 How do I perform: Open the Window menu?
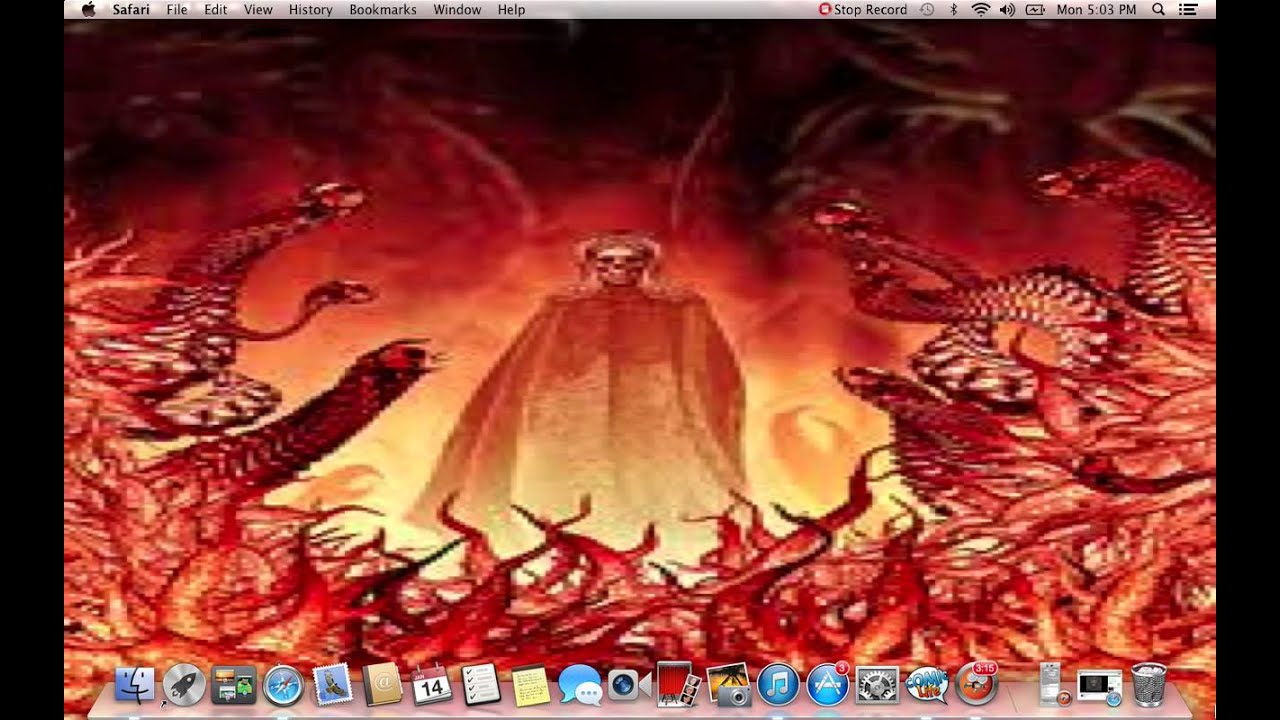tap(457, 9)
